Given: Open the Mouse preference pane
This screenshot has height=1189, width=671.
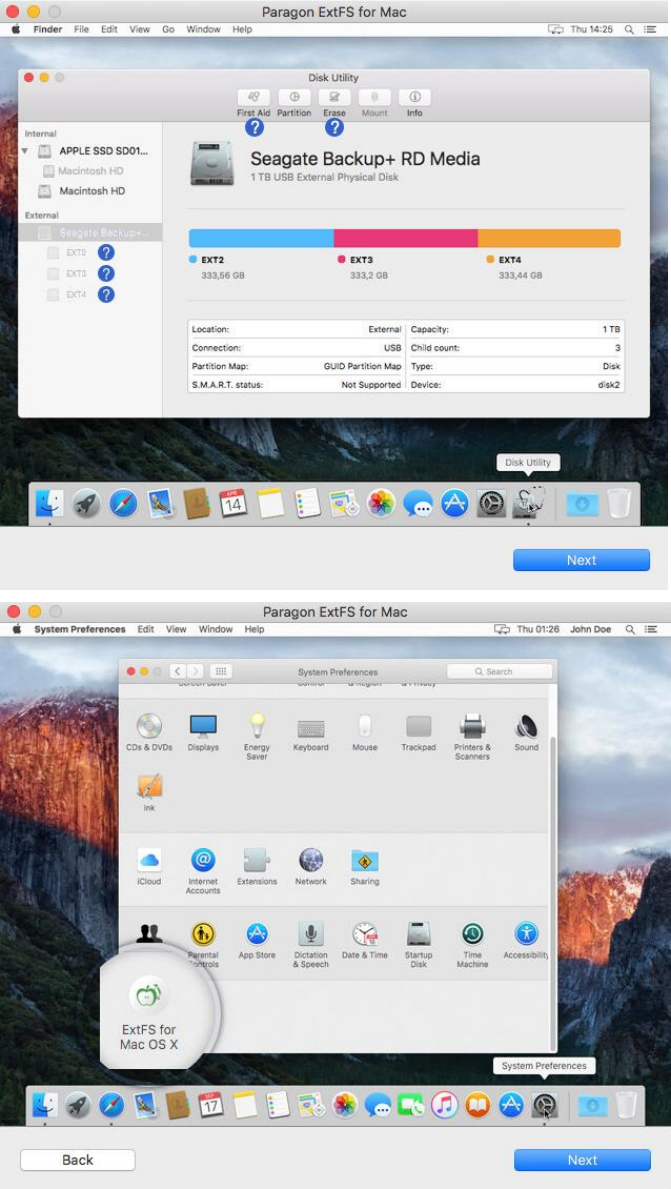Looking at the screenshot, I should 365,726.
